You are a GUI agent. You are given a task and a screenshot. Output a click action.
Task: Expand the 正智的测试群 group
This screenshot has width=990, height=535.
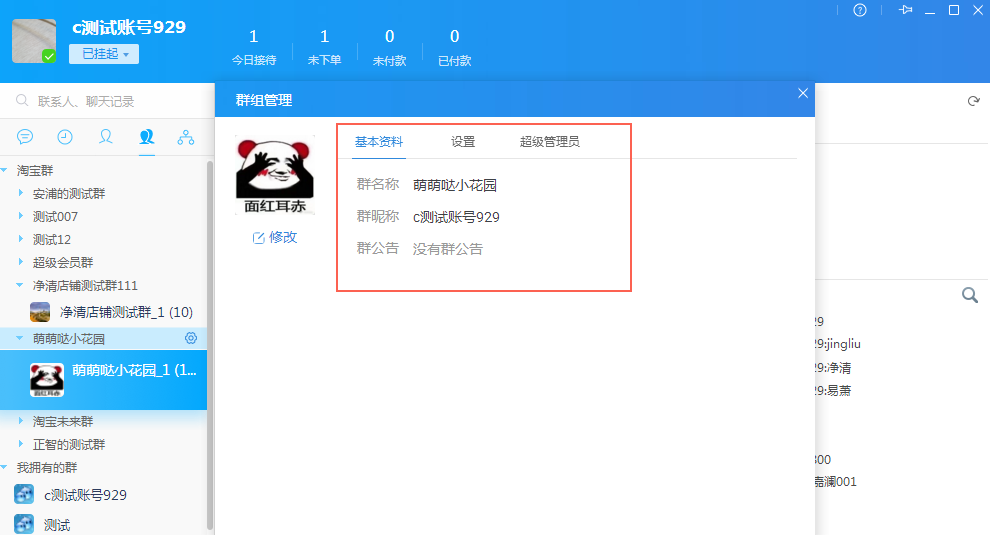click(21, 444)
